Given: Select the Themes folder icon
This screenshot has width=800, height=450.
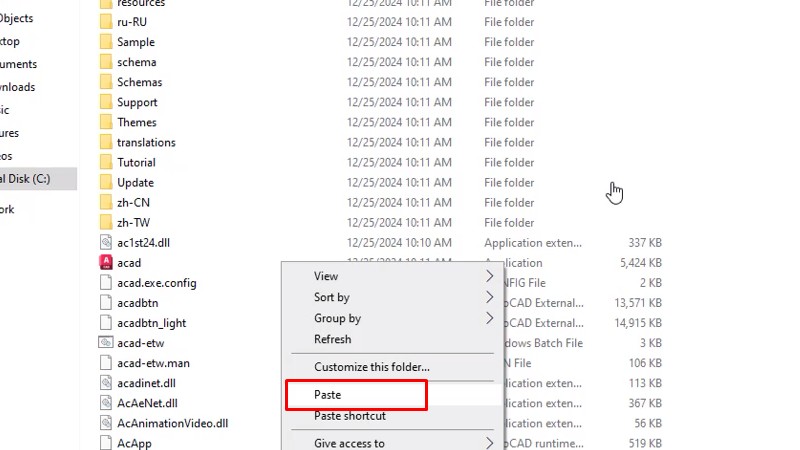Looking at the screenshot, I should [x=106, y=123].
